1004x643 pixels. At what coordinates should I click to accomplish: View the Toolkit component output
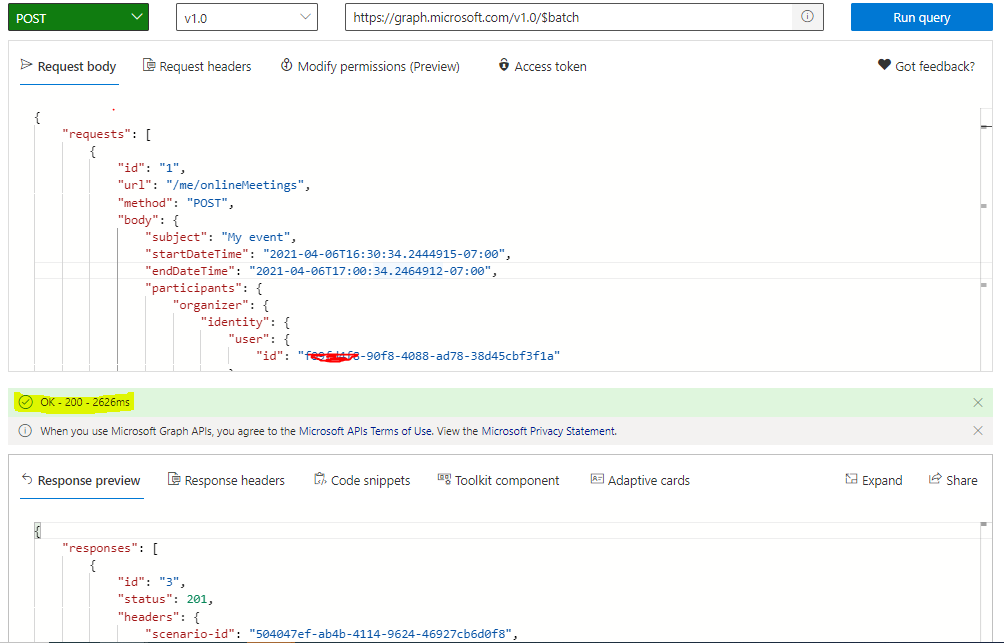tap(498, 480)
